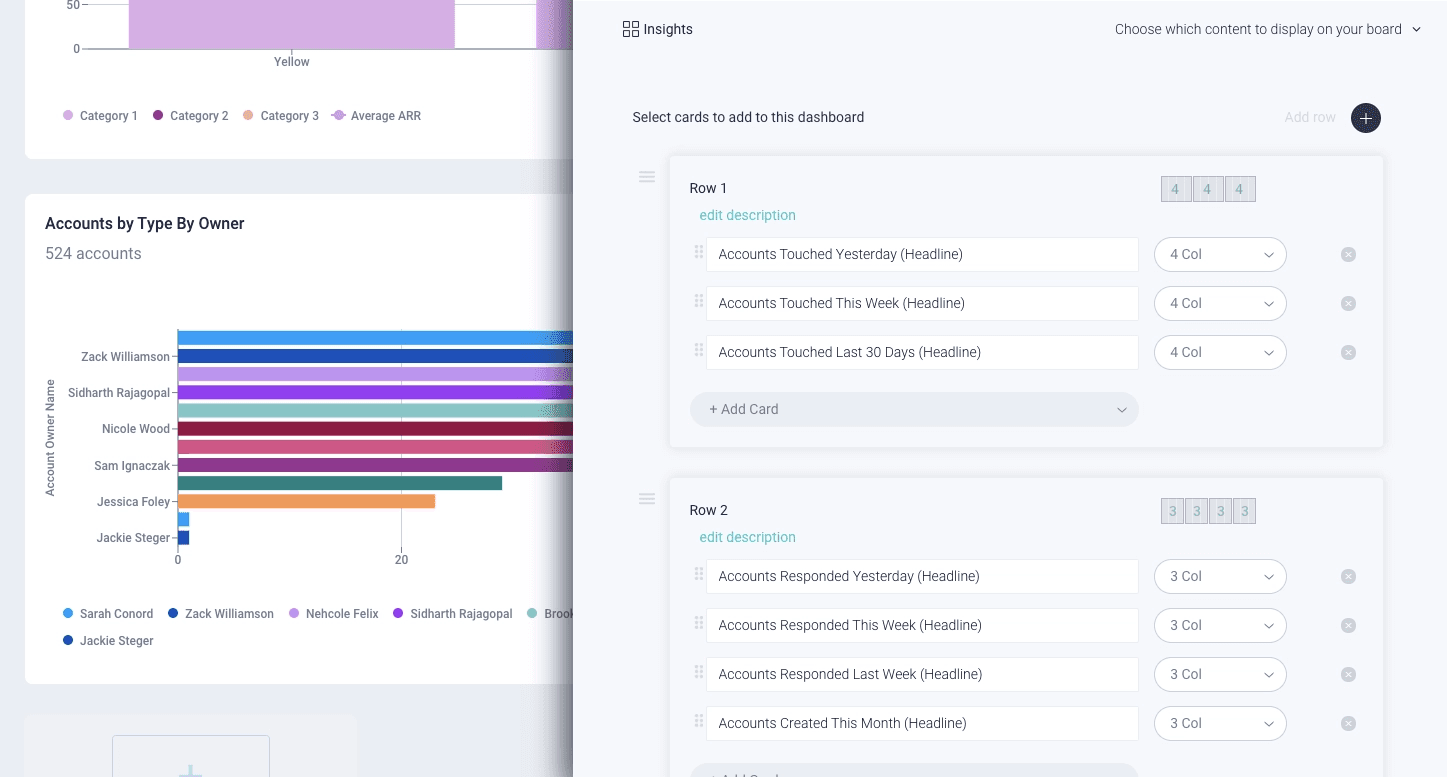This screenshot has width=1447, height=777.
Task: Open column width dropdown for Accounts Responded This Week
Action: click(x=1220, y=625)
